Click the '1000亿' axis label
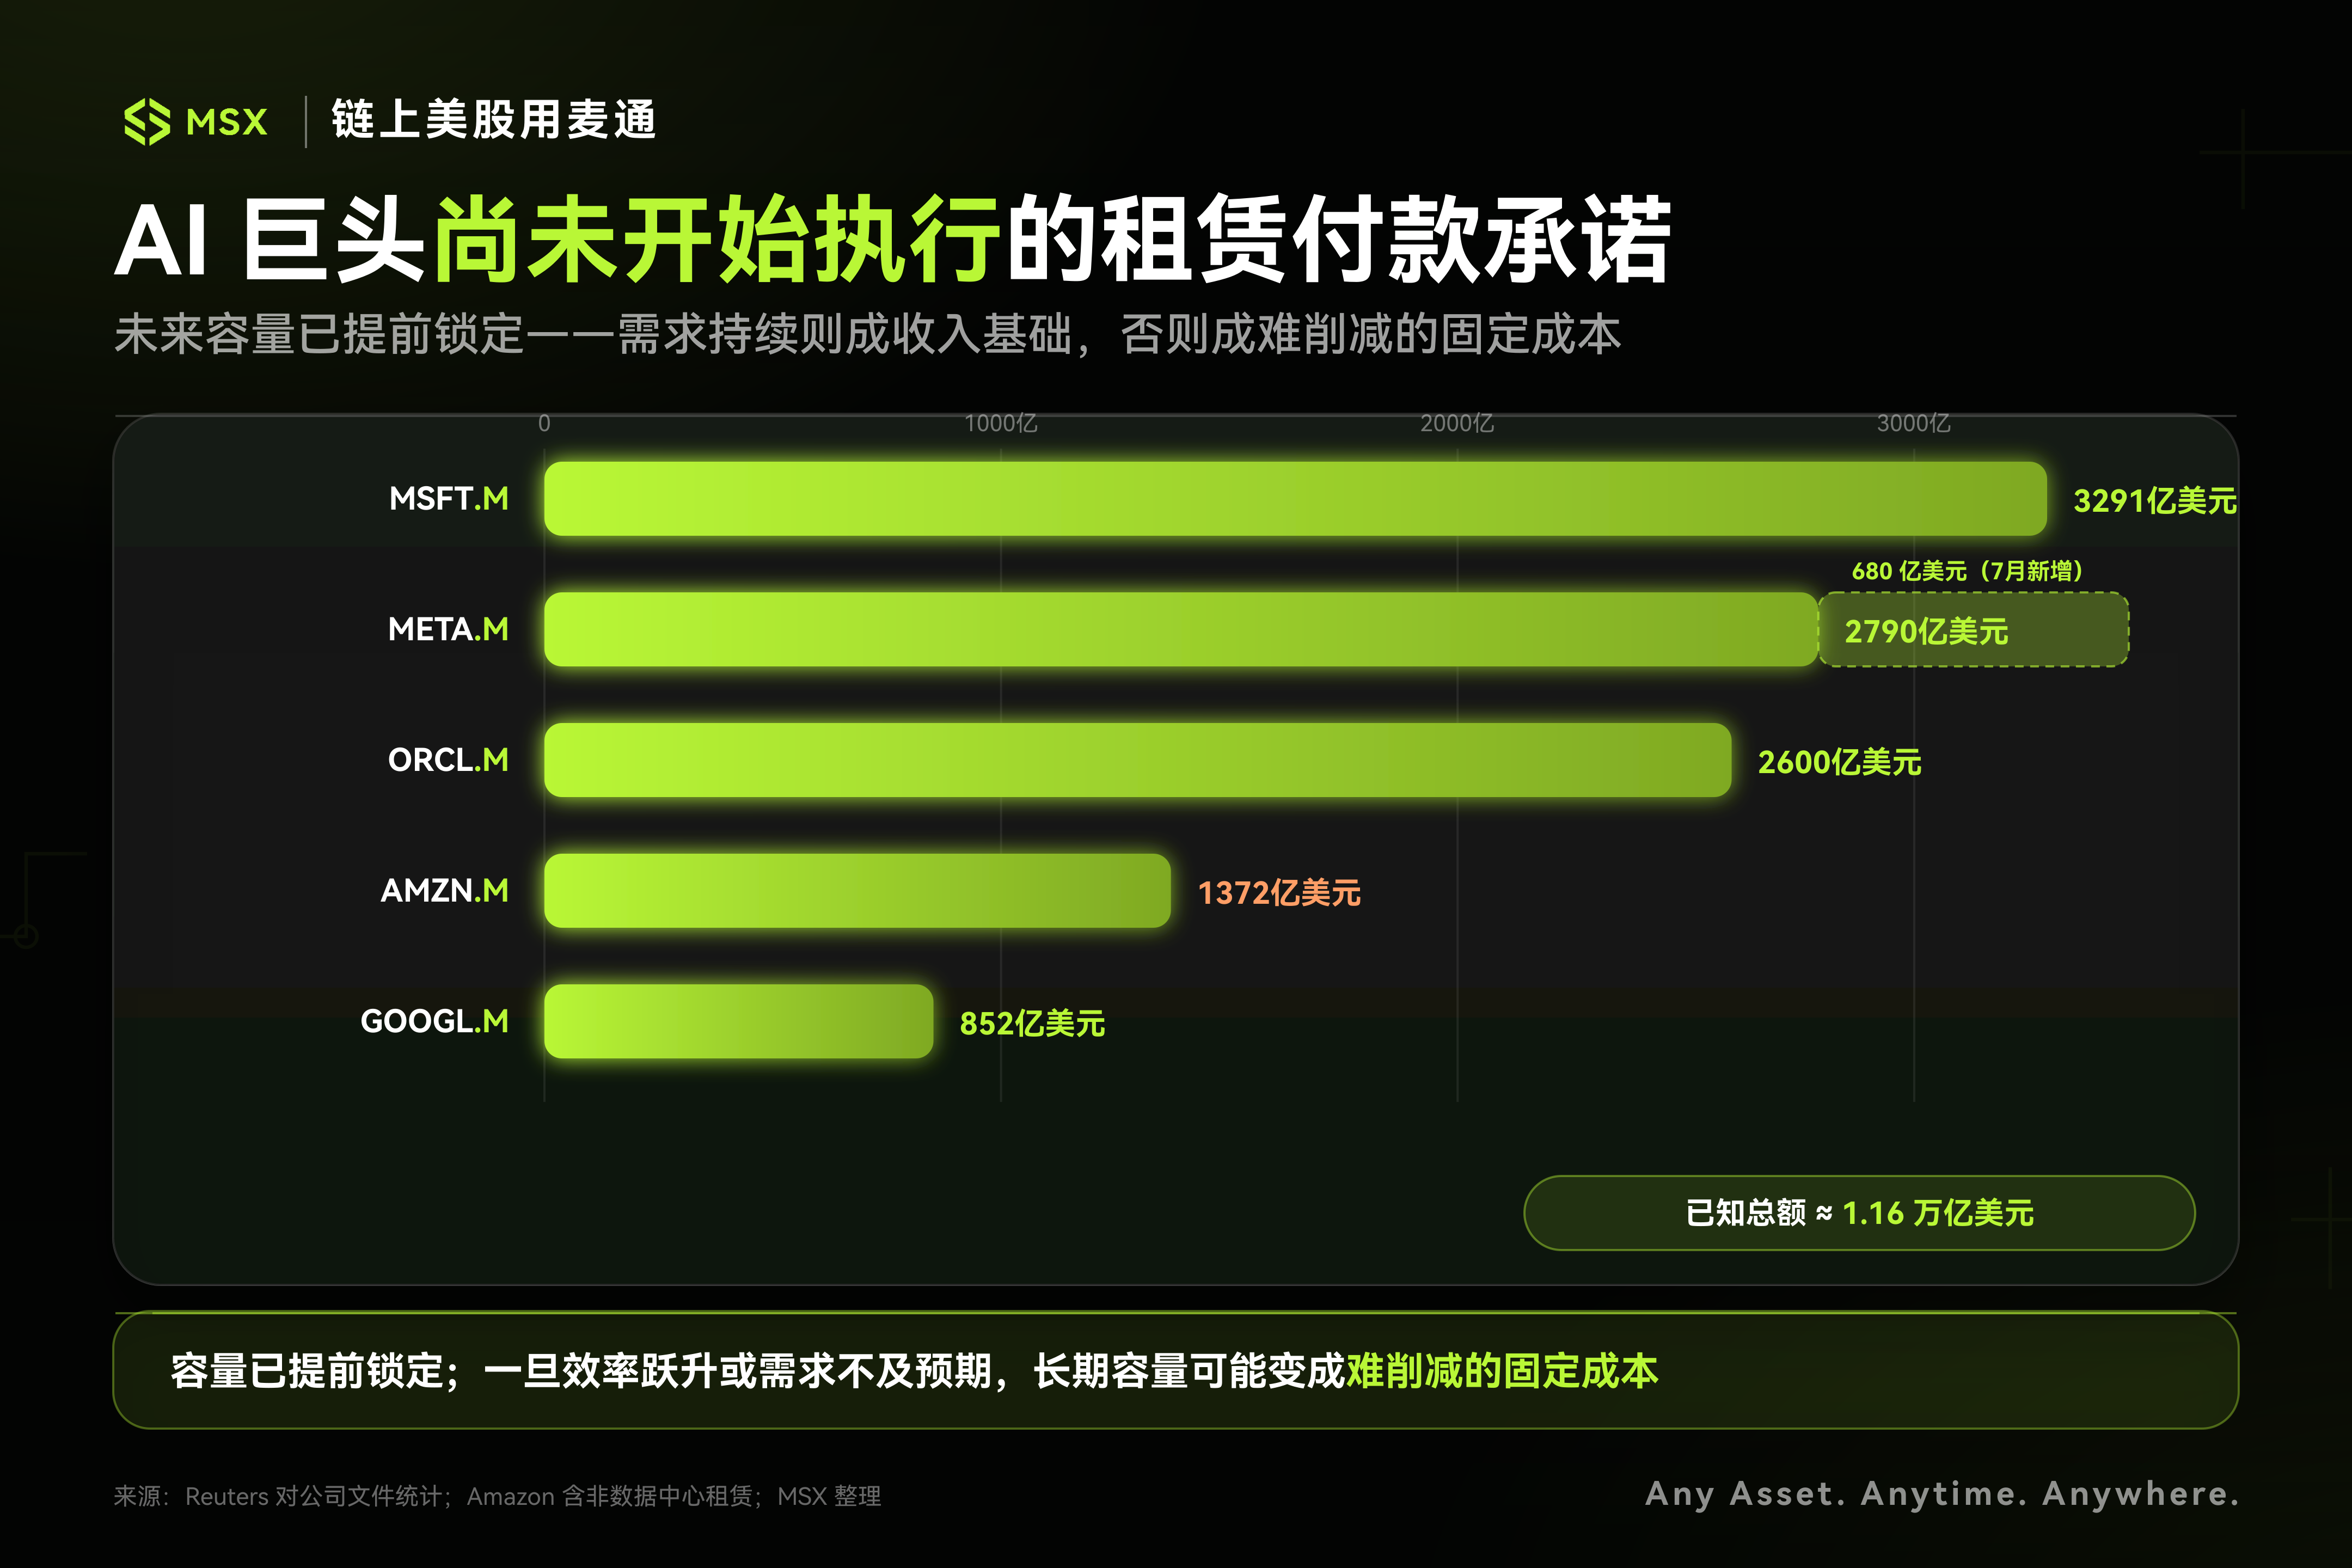The height and width of the screenshot is (1568, 2352). point(1001,423)
